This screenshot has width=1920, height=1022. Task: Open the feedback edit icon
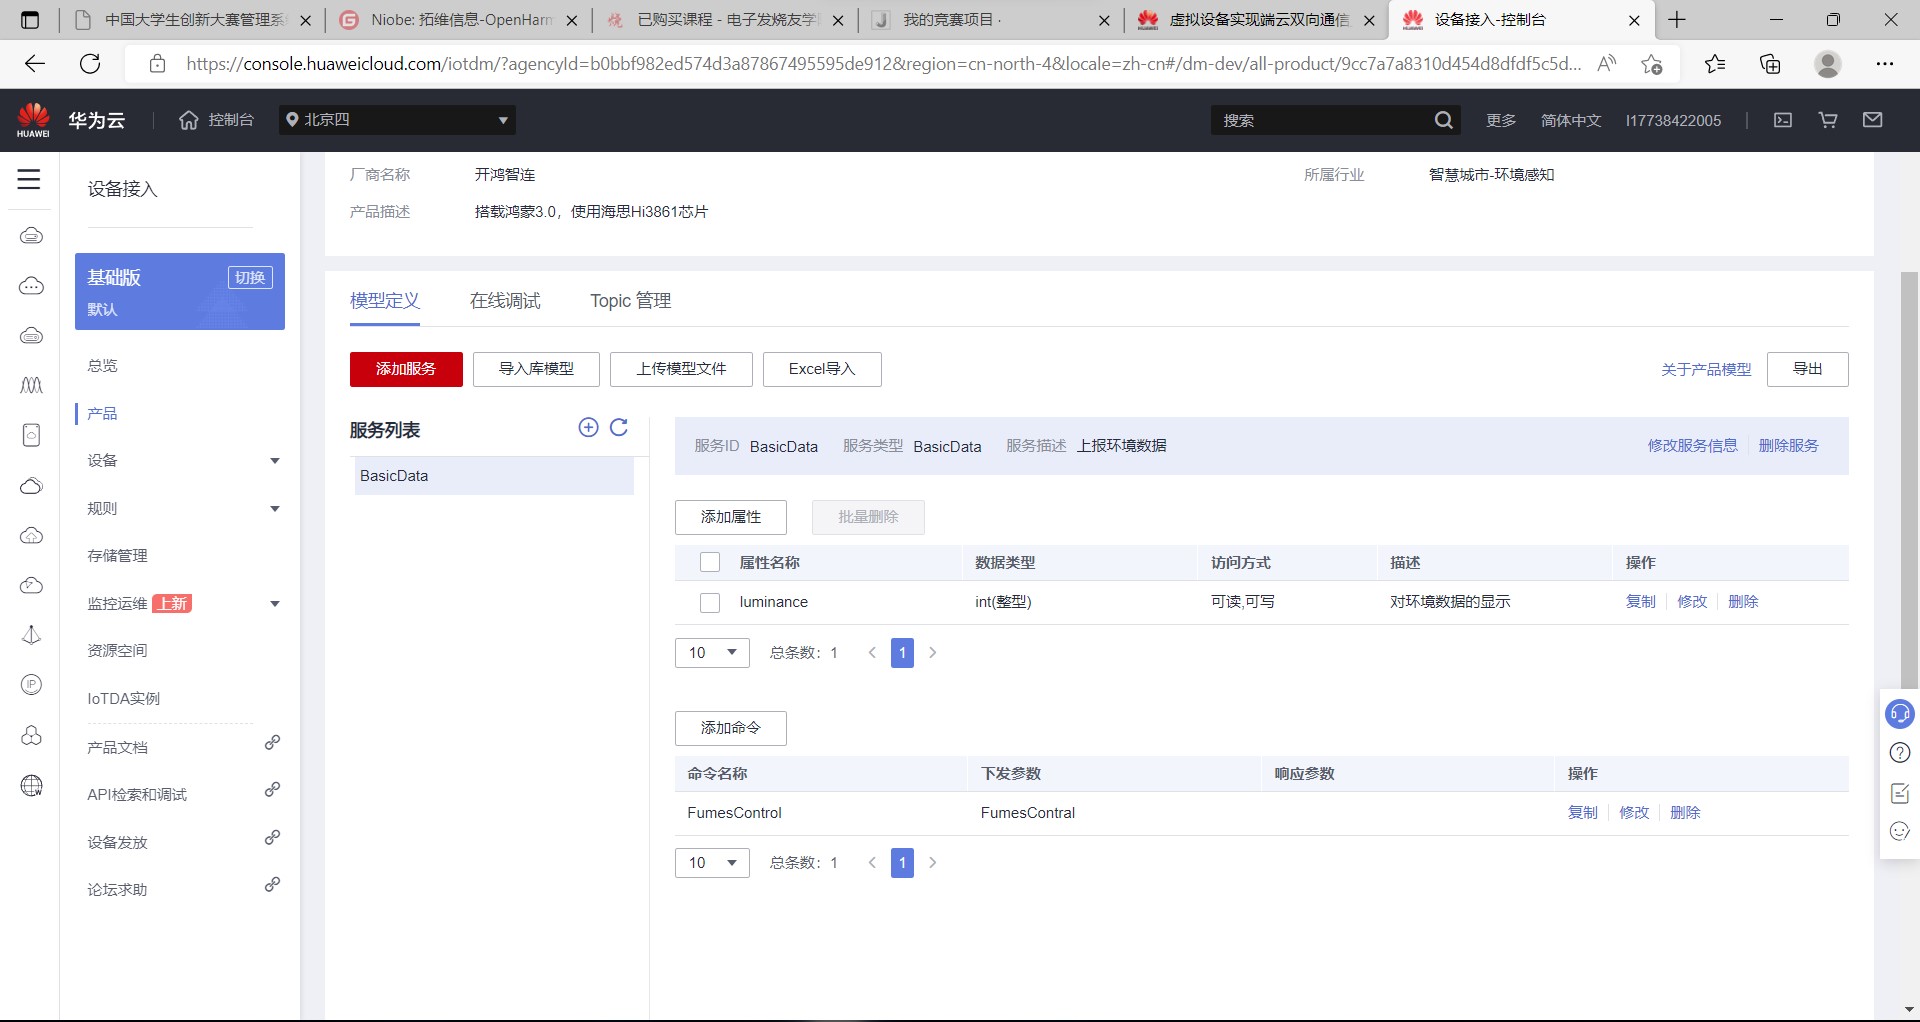click(x=1900, y=793)
